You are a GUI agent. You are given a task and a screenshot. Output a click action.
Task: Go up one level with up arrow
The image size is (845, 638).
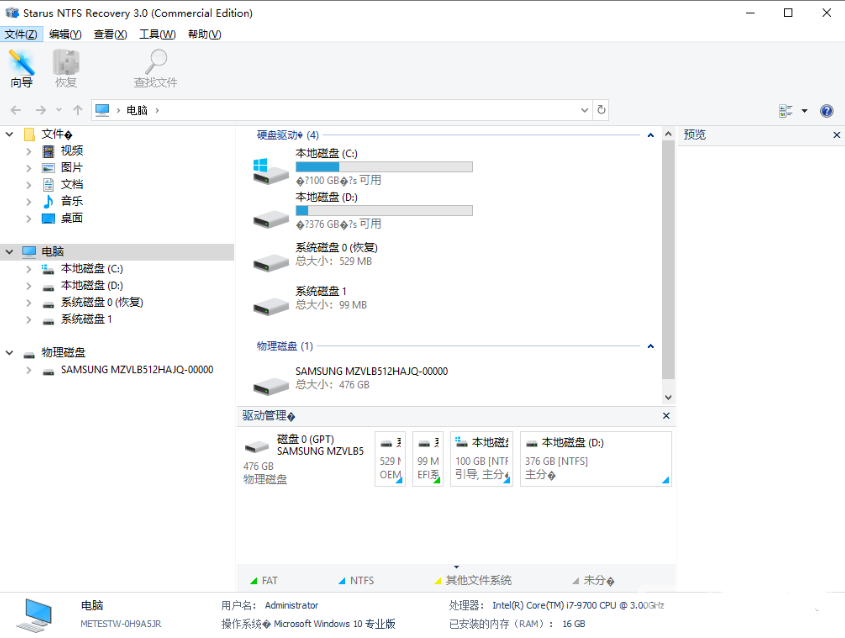78,110
